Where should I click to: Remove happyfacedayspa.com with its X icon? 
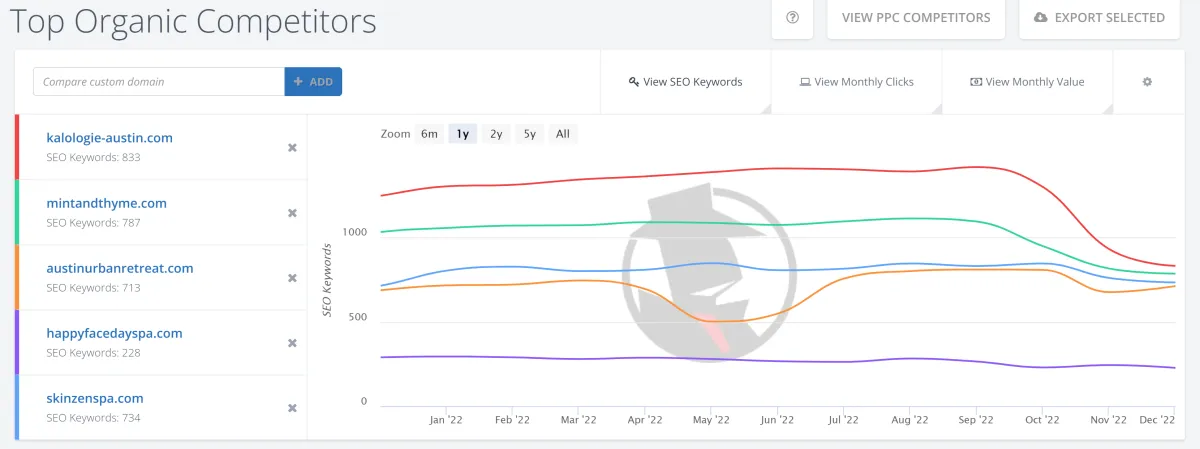pyautogui.click(x=292, y=343)
